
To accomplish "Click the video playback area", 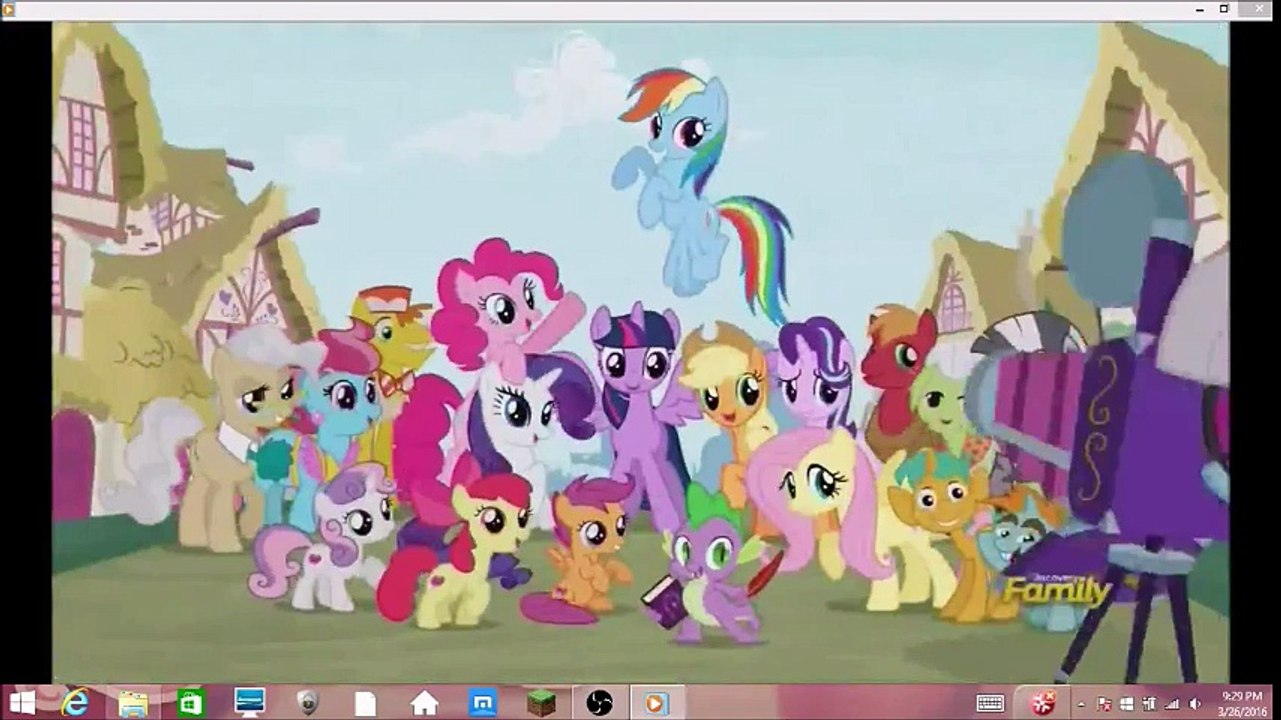I will tap(640, 352).
